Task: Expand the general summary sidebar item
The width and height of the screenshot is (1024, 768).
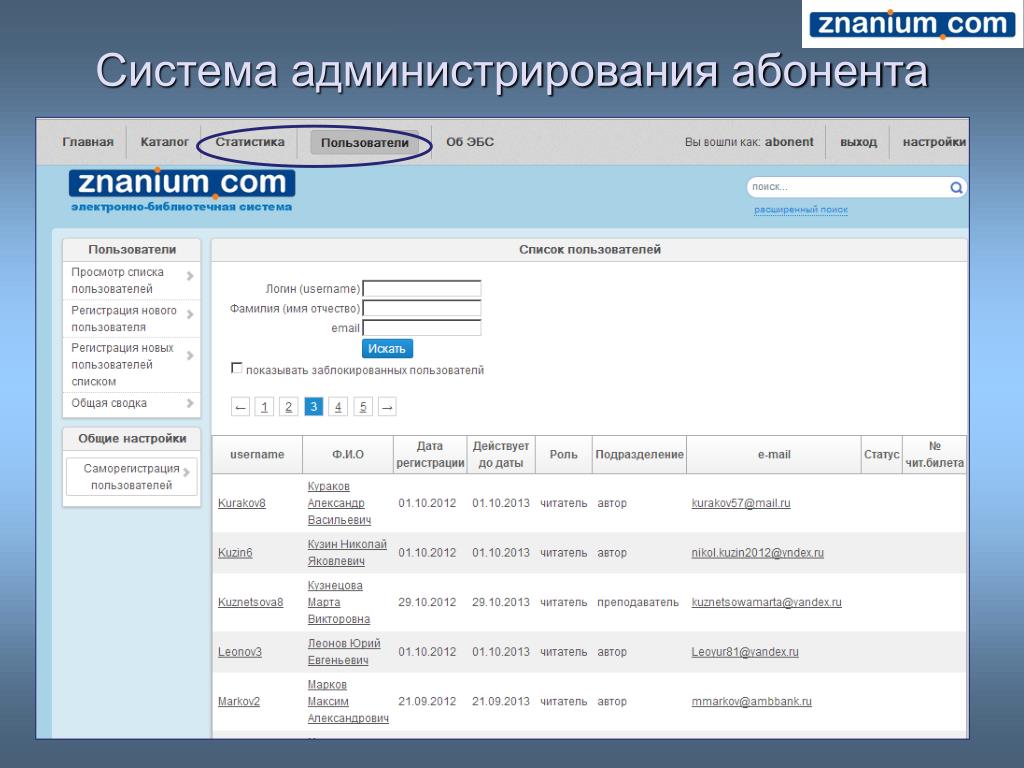Action: click(x=190, y=403)
